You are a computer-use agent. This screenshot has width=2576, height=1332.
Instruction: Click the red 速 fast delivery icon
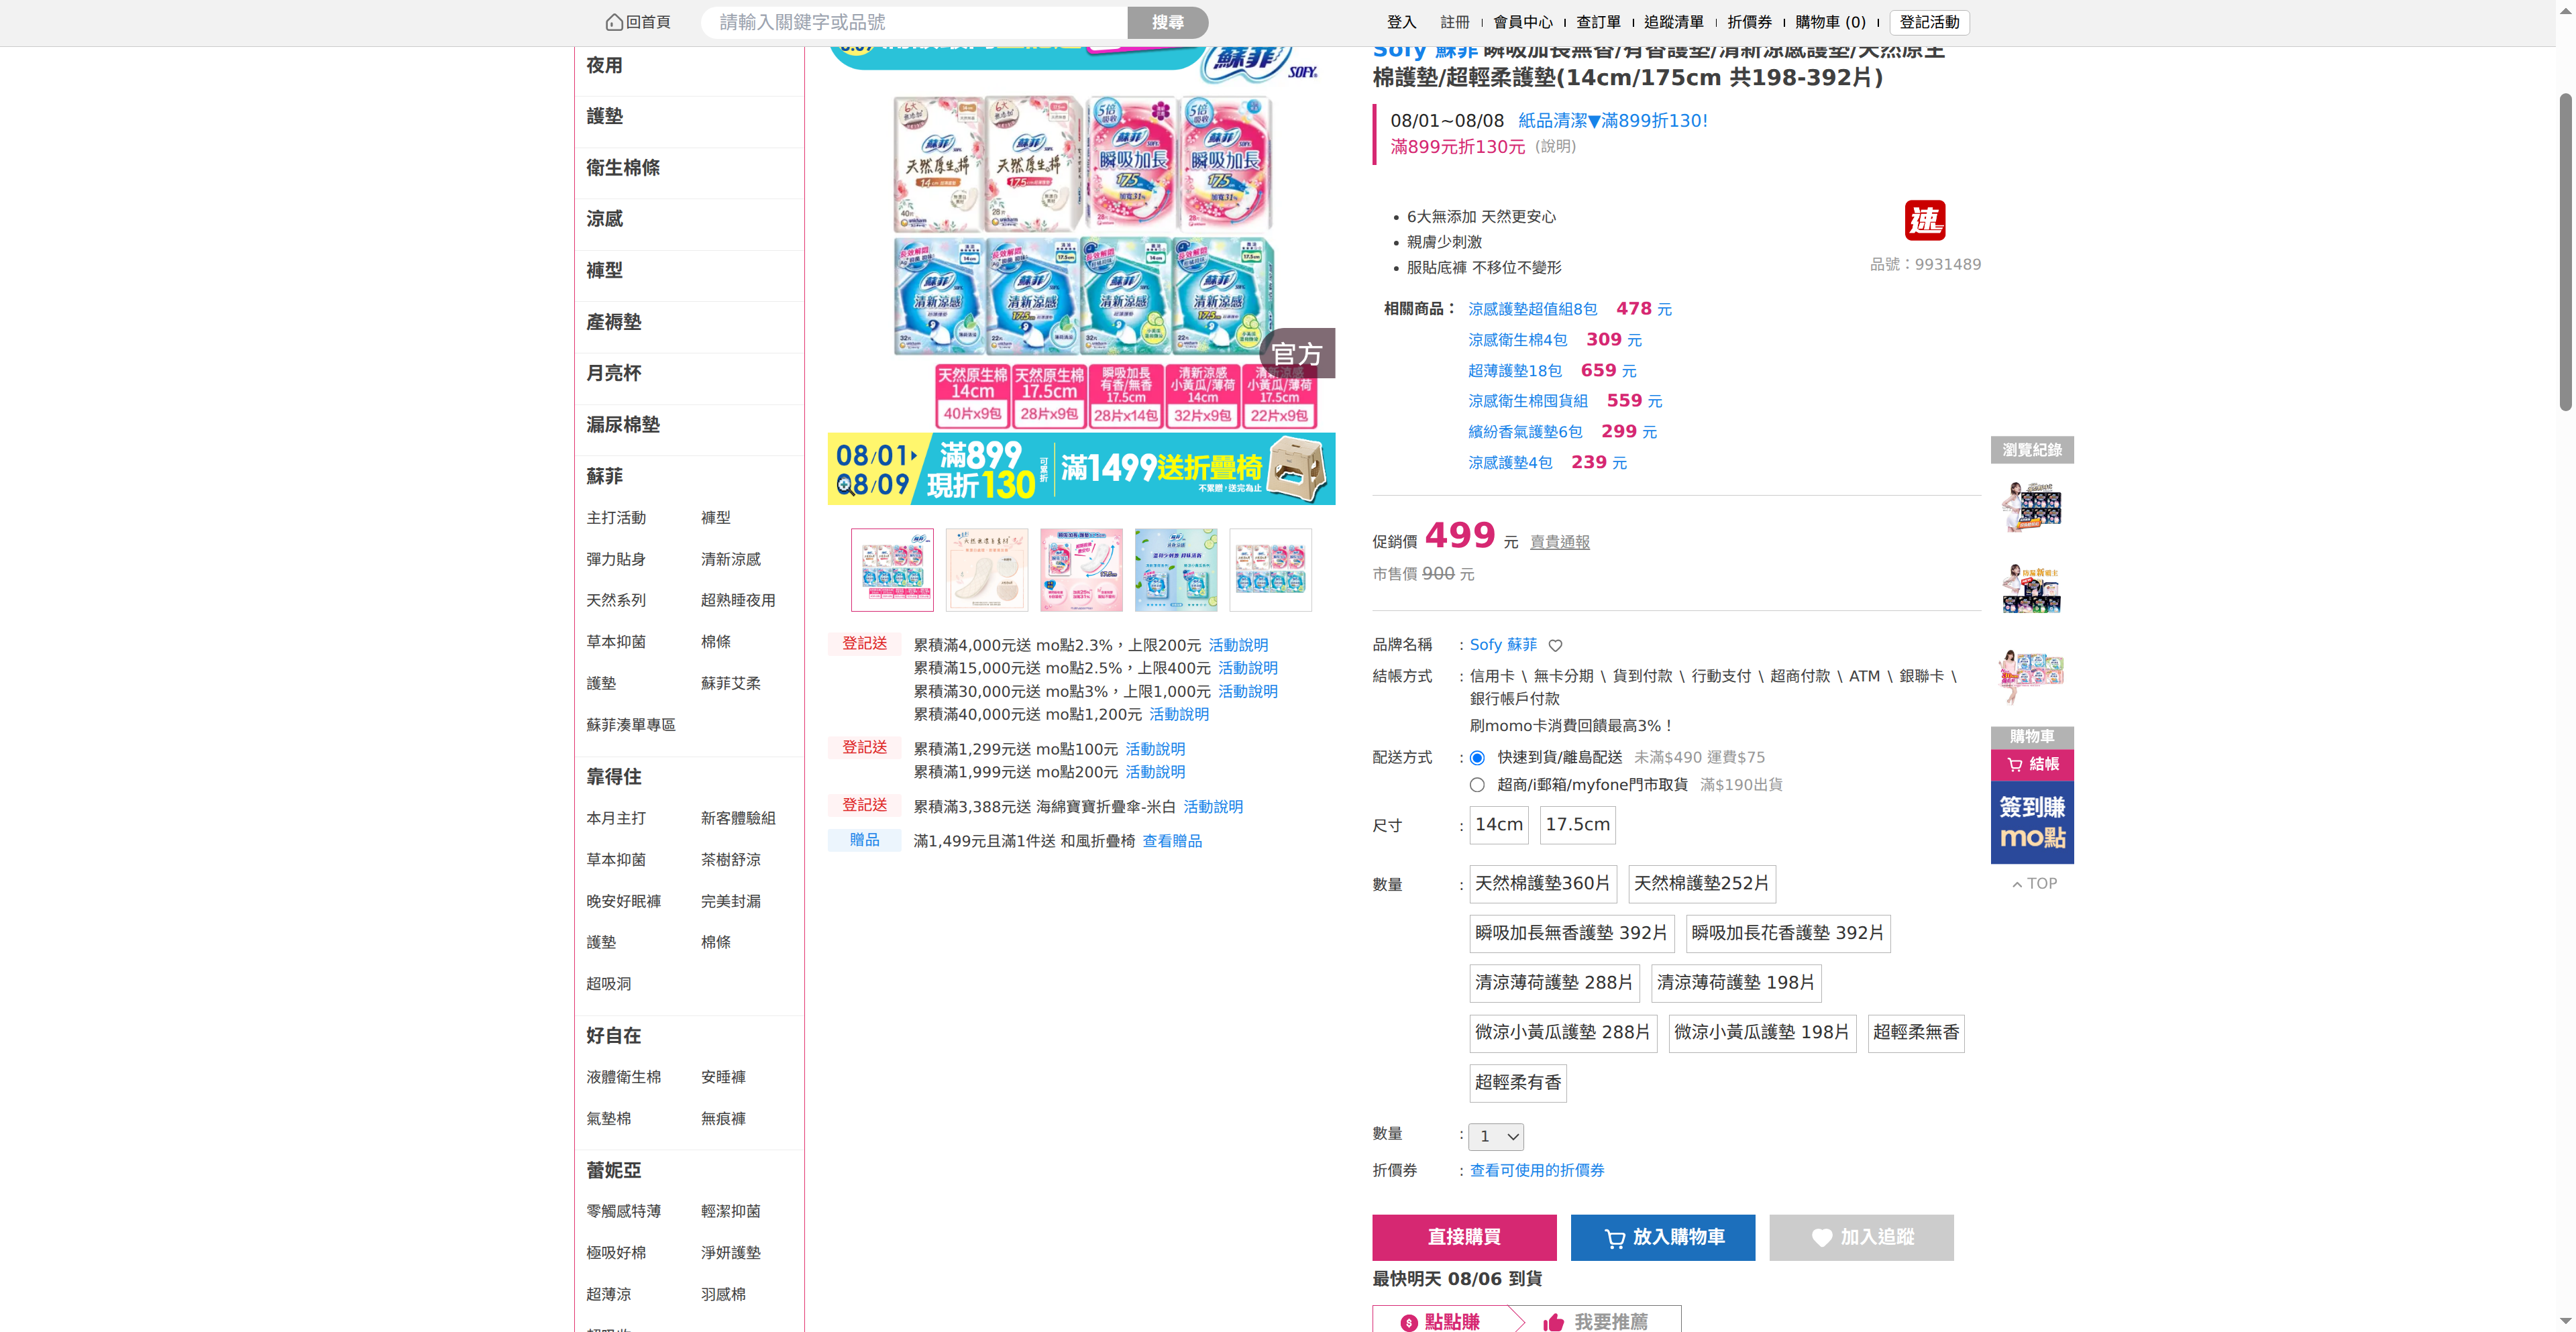click(1925, 221)
